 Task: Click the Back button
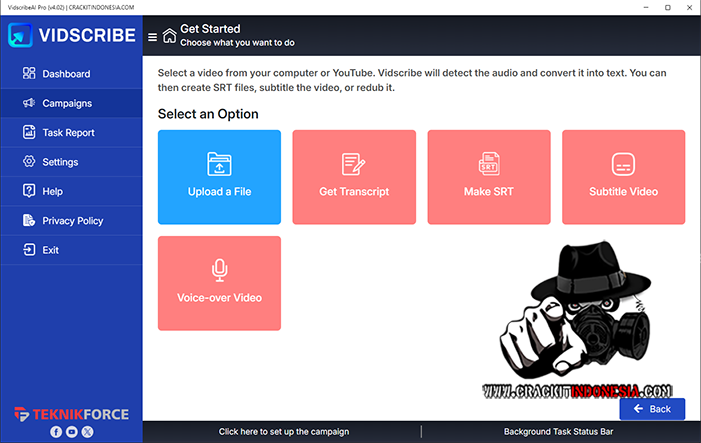click(x=652, y=409)
